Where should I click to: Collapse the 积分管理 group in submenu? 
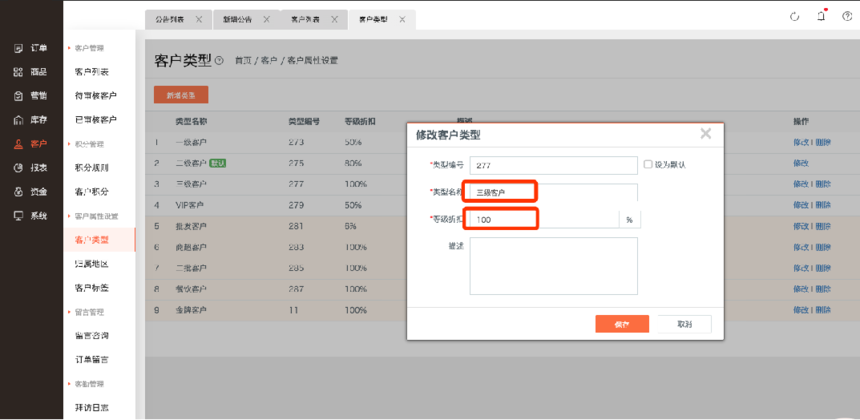(x=69, y=144)
